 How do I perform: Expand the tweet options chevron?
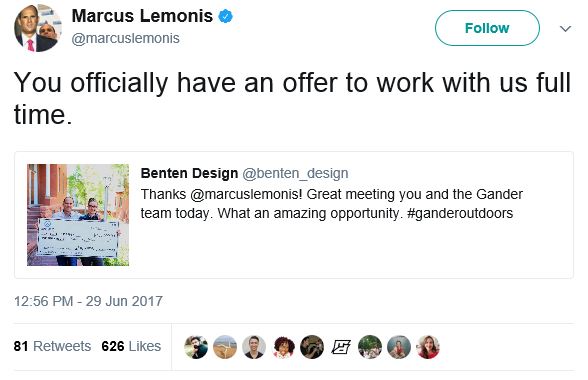coord(565,29)
